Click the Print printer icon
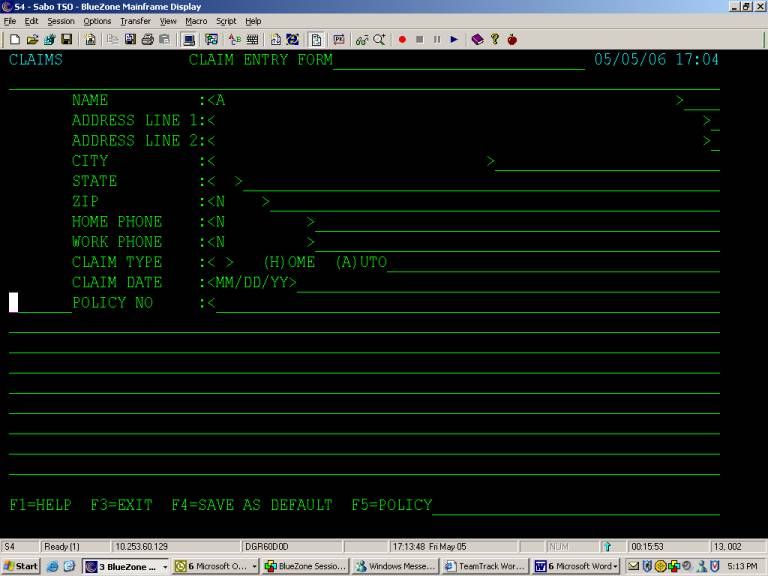Screen dimensions: 768x576 coord(147,40)
